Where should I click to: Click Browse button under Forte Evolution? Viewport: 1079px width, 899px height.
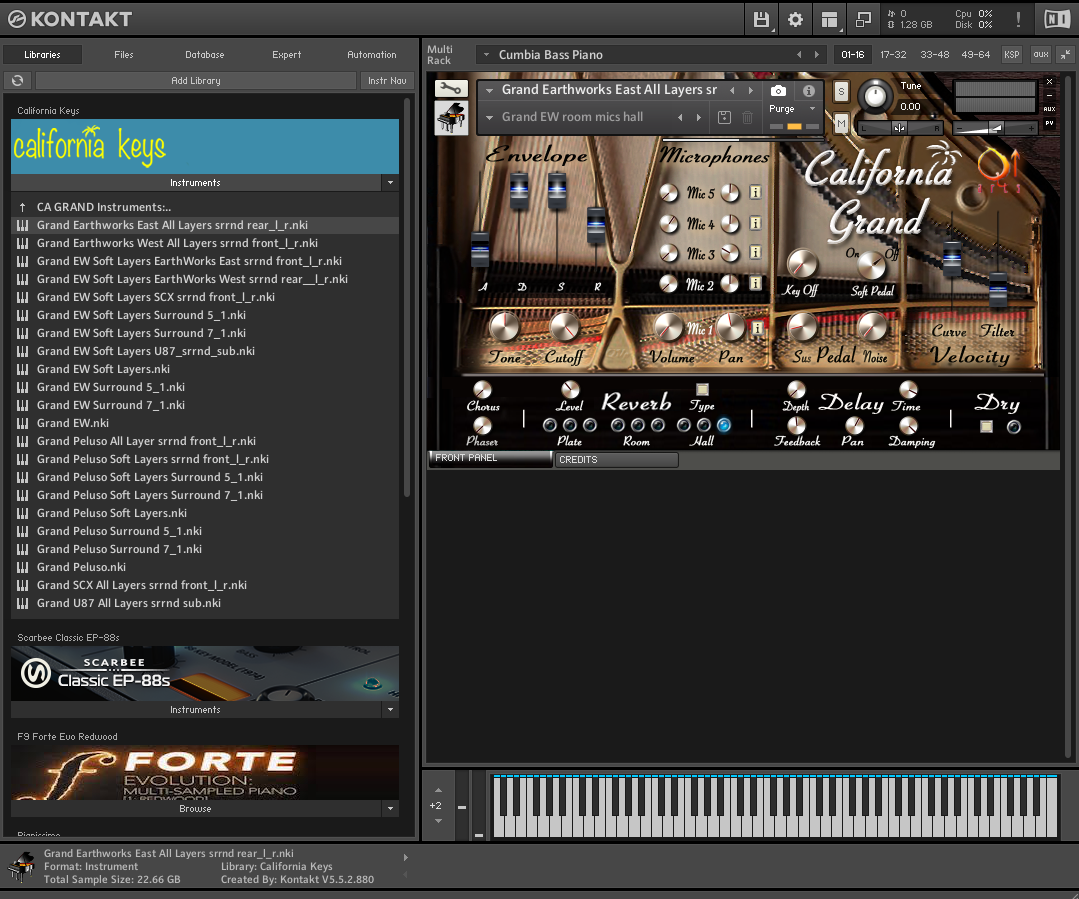195,809
